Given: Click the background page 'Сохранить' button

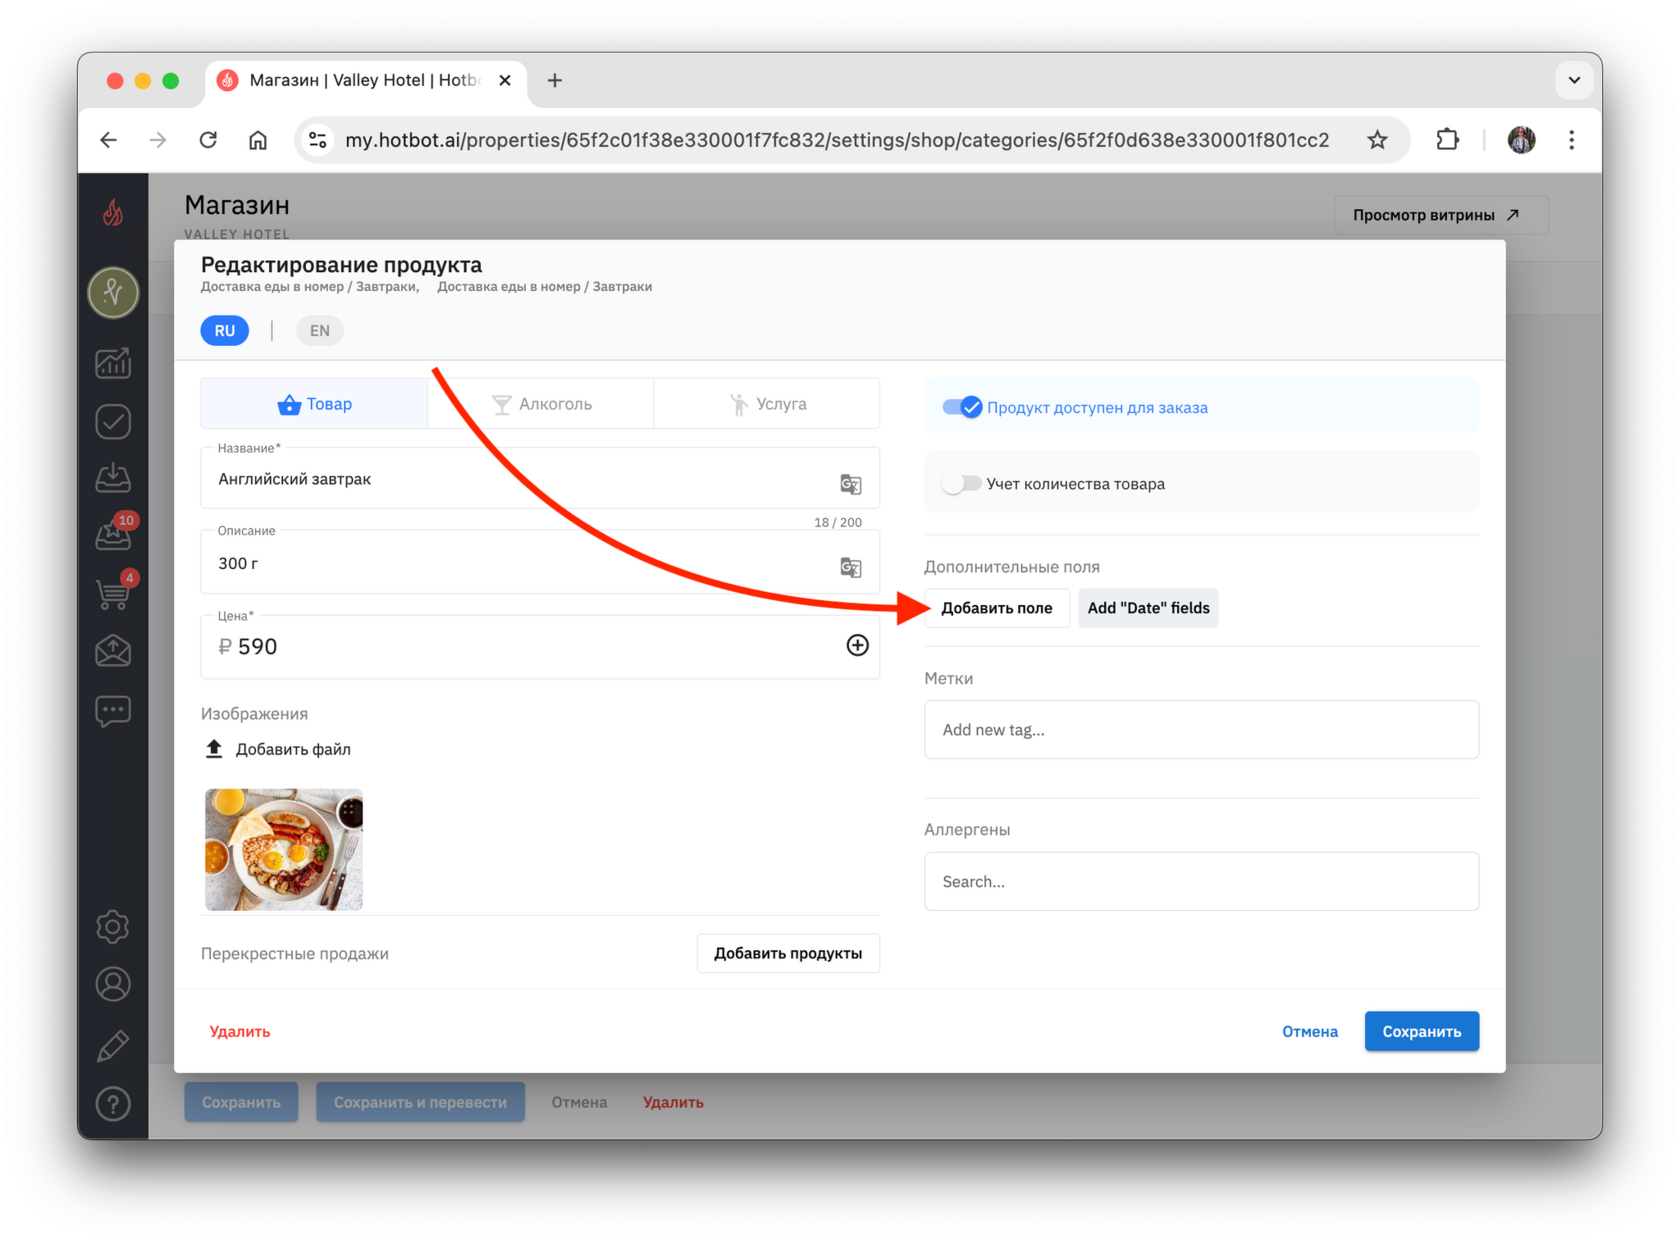Looking at the screenshot, I should (x=241, y=1102).
